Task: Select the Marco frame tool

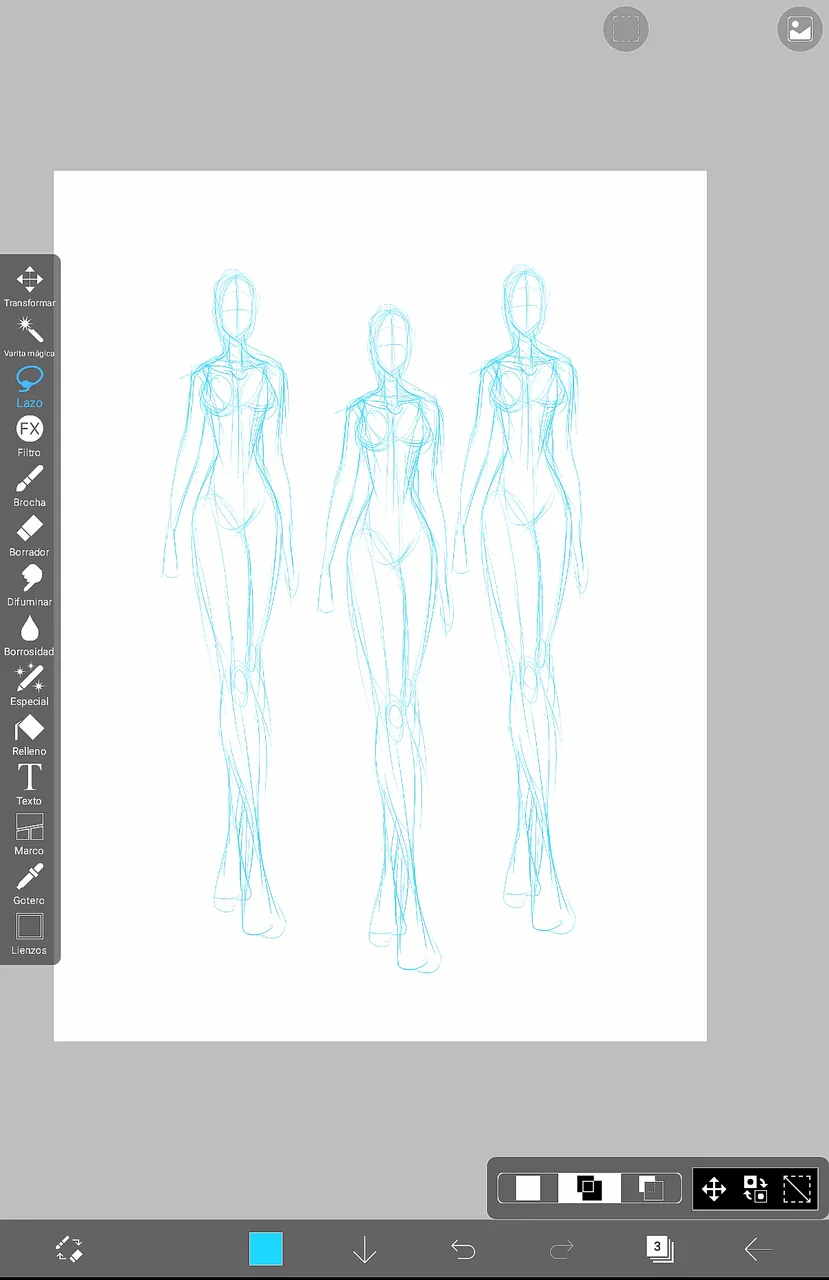Action: click(x=29, y=836)
